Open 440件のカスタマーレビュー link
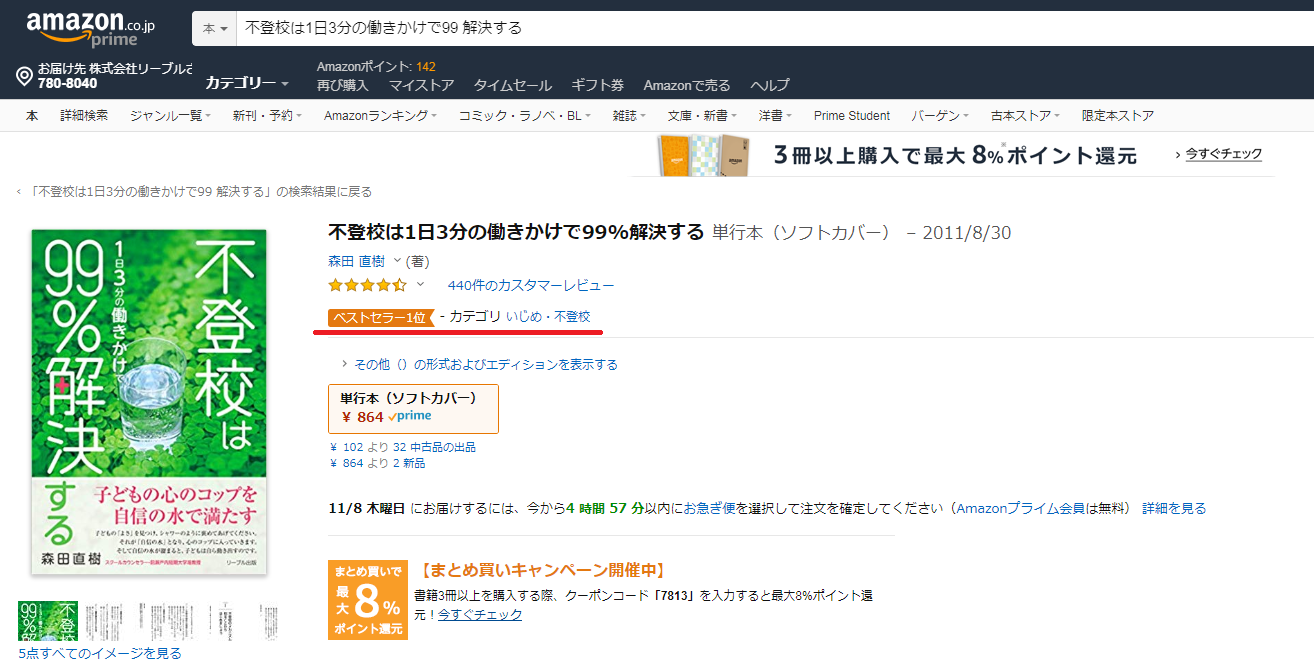The height and width of the screenshot is (670, 1314). tap(531, 285)
